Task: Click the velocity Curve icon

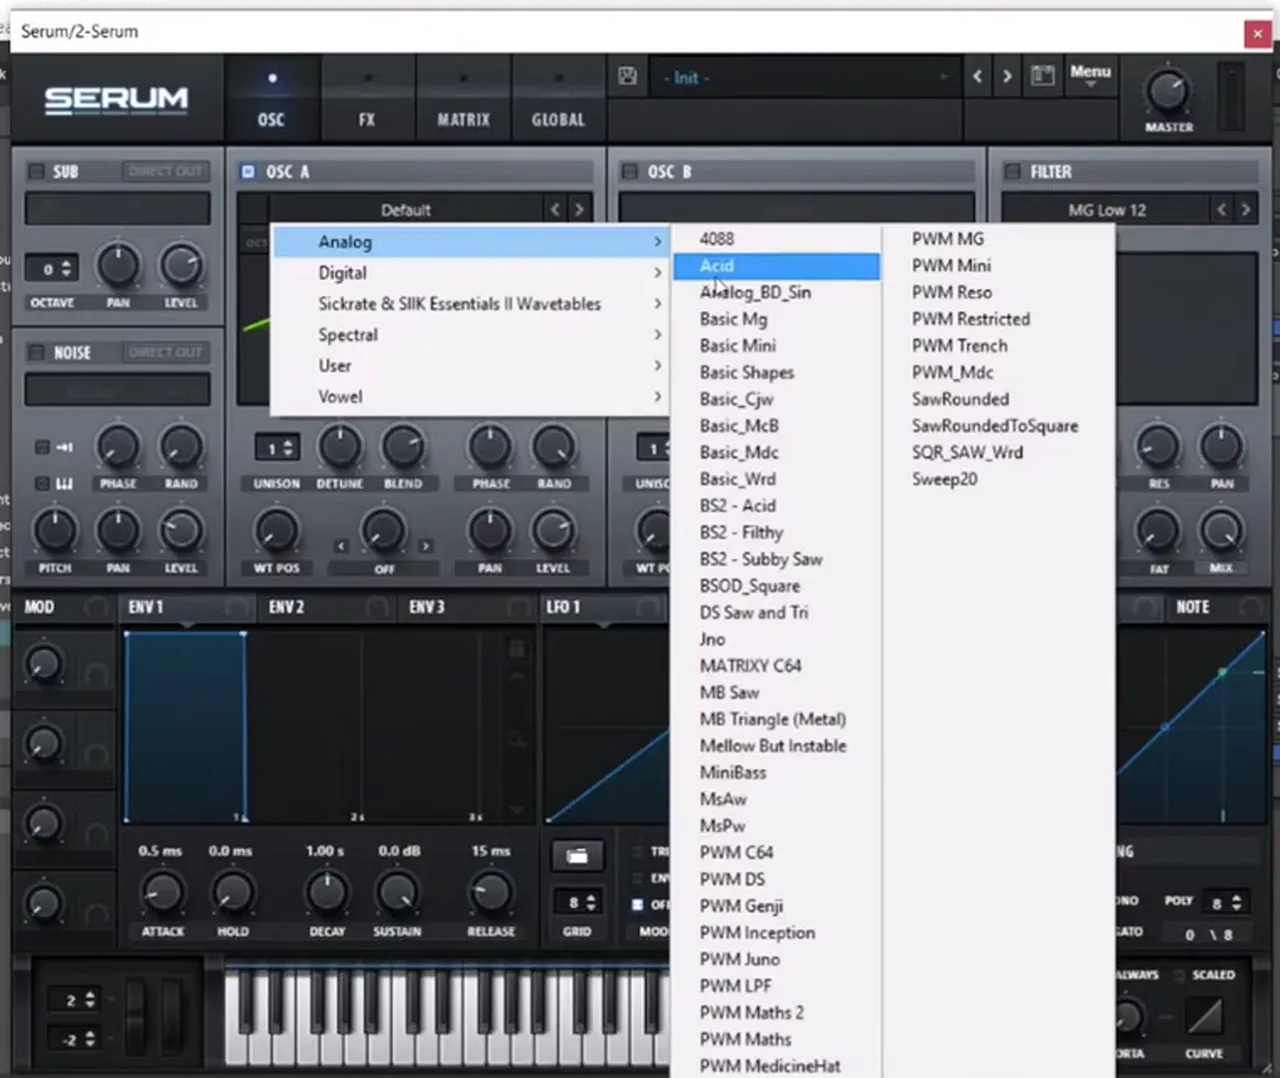Action: point(1204,1017)
